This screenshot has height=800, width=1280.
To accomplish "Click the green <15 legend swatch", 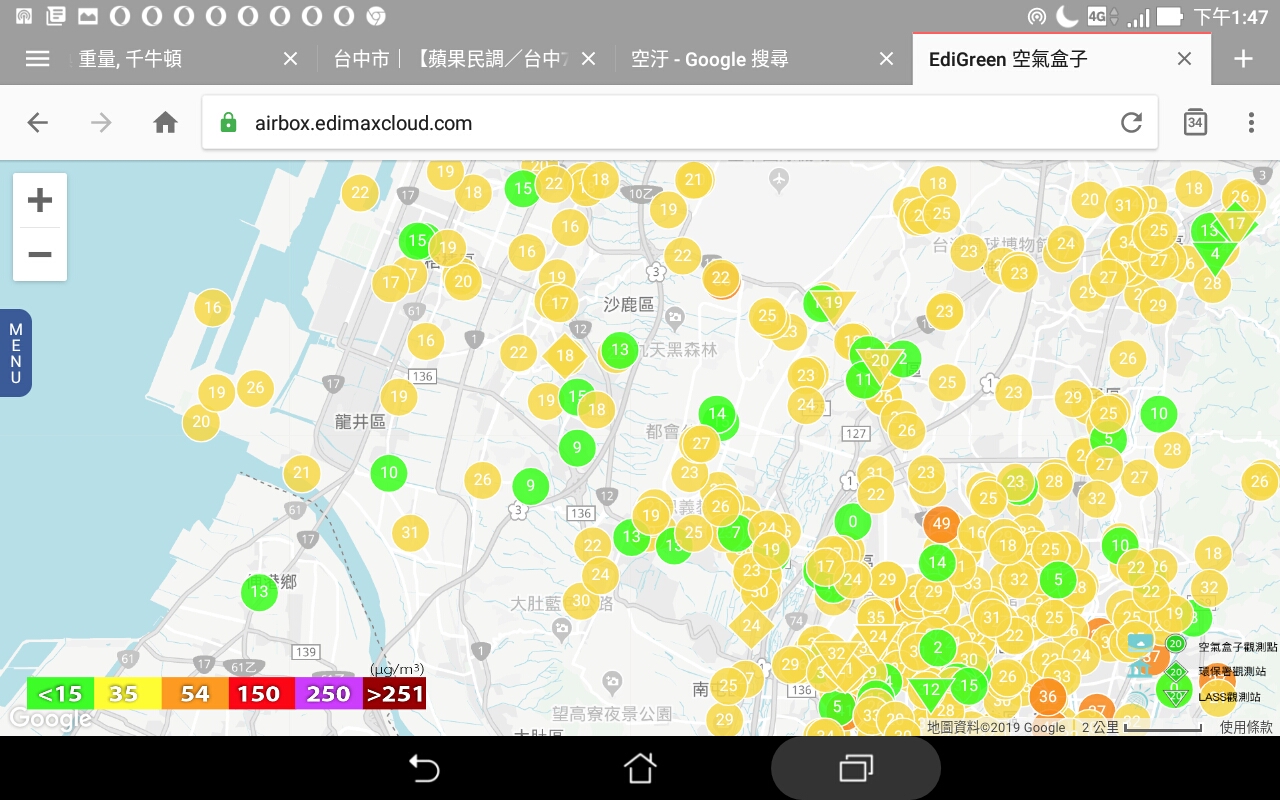I will [x=60, y=693].
